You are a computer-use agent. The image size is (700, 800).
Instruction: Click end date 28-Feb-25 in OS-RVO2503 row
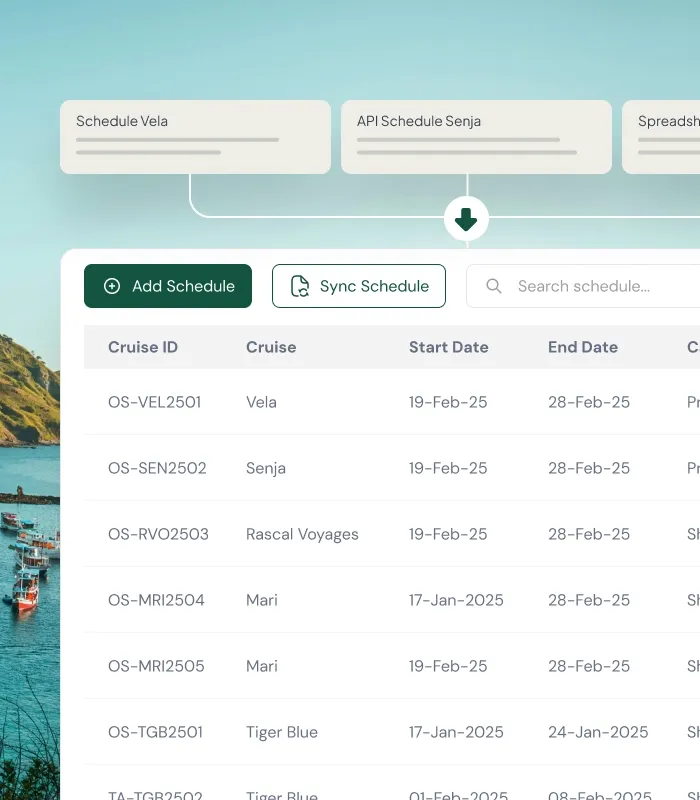(589, 534)
